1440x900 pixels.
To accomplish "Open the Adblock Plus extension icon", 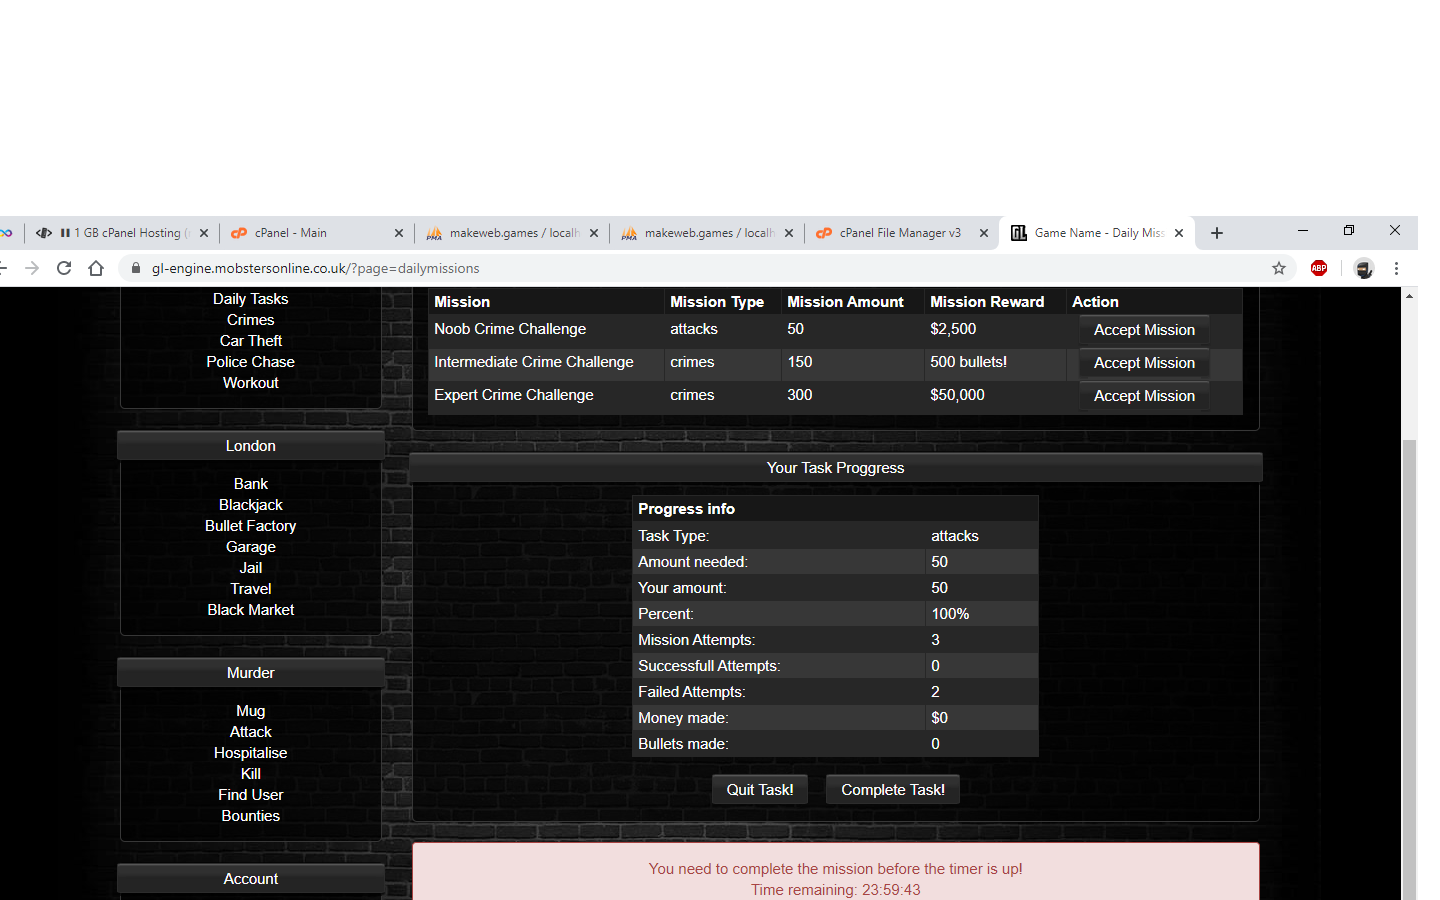I will 1319,268.
